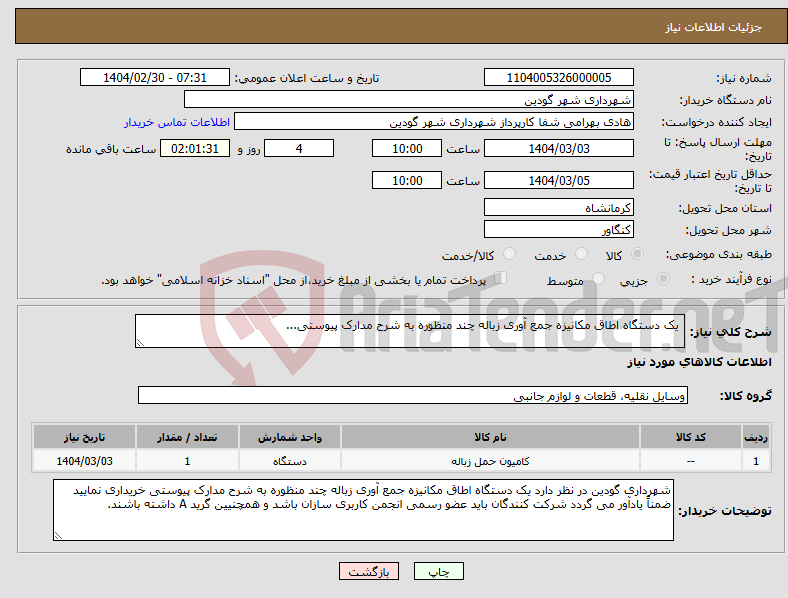Screen dimensions: 788x598
Task: Click the چاپ (print) button
Action: click(x=438, y=571)
